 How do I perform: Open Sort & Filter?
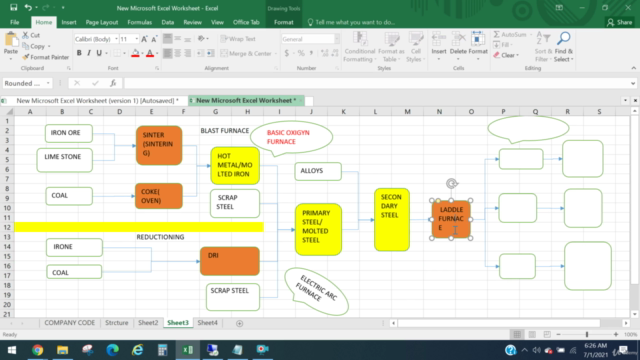(x=543, y=47)
